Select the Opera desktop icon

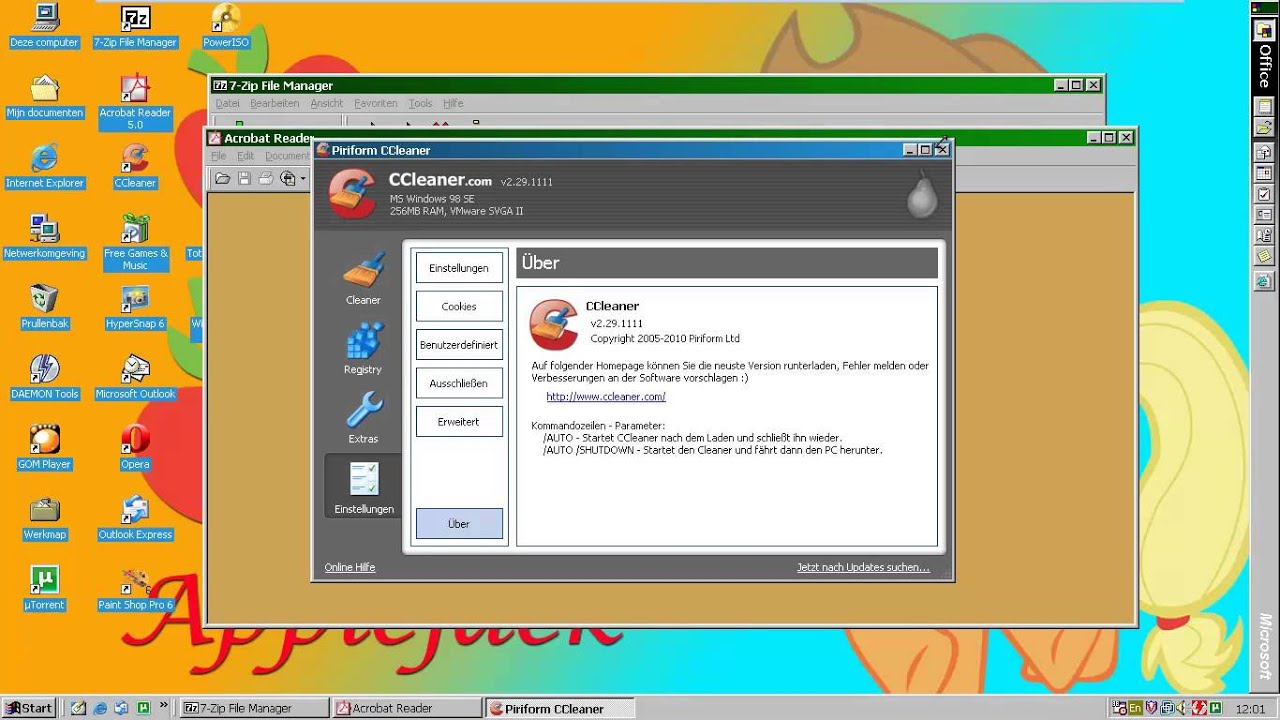point(135,448)
